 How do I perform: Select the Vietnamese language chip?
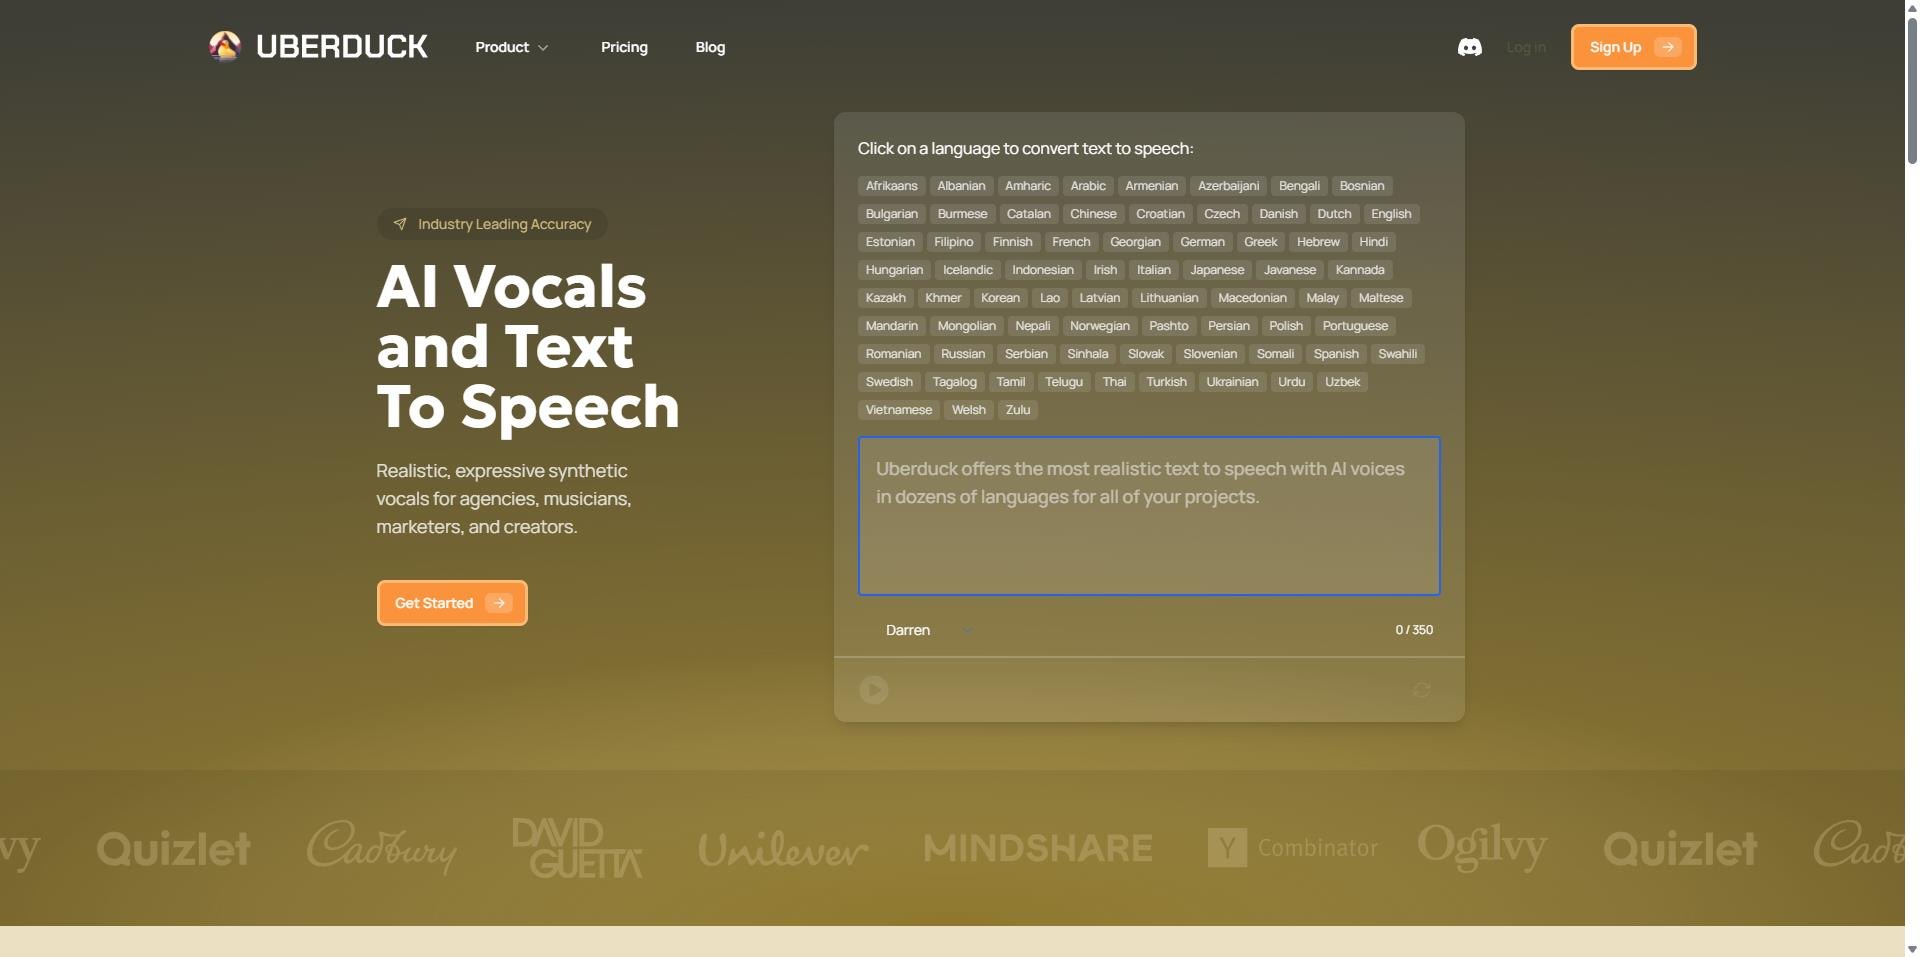coord(898,410)
